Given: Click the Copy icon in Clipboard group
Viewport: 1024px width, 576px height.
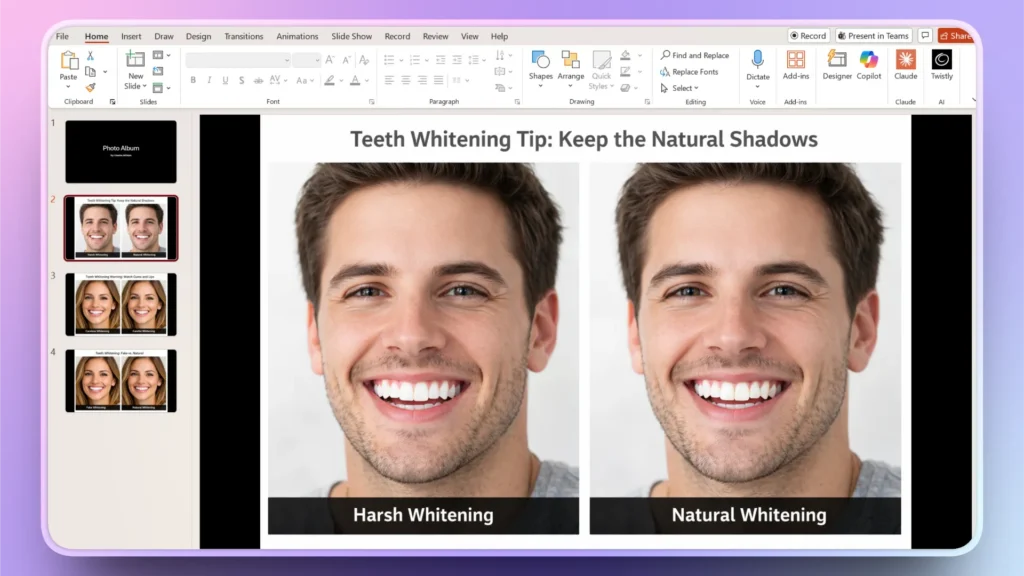Looking at the screenshot, I should [x=91, y=72].
